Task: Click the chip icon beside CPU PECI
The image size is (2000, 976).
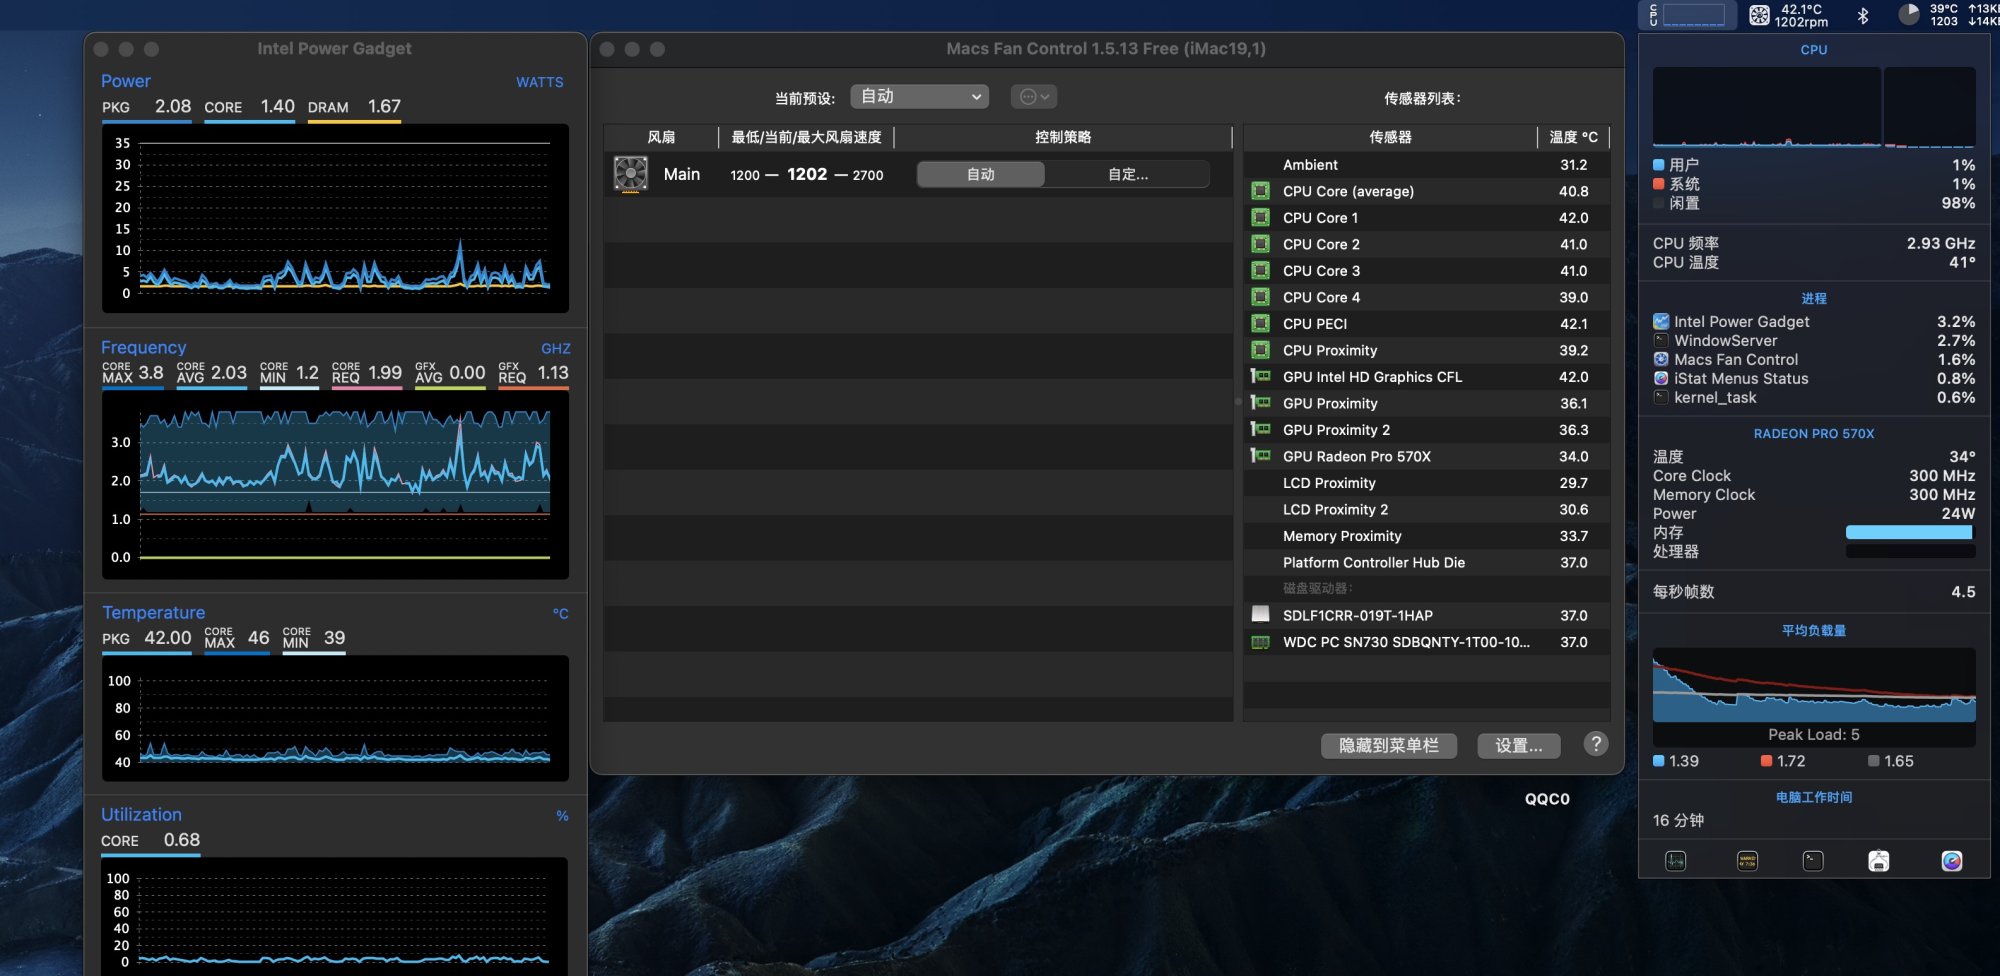Action: click(1261, 324)
